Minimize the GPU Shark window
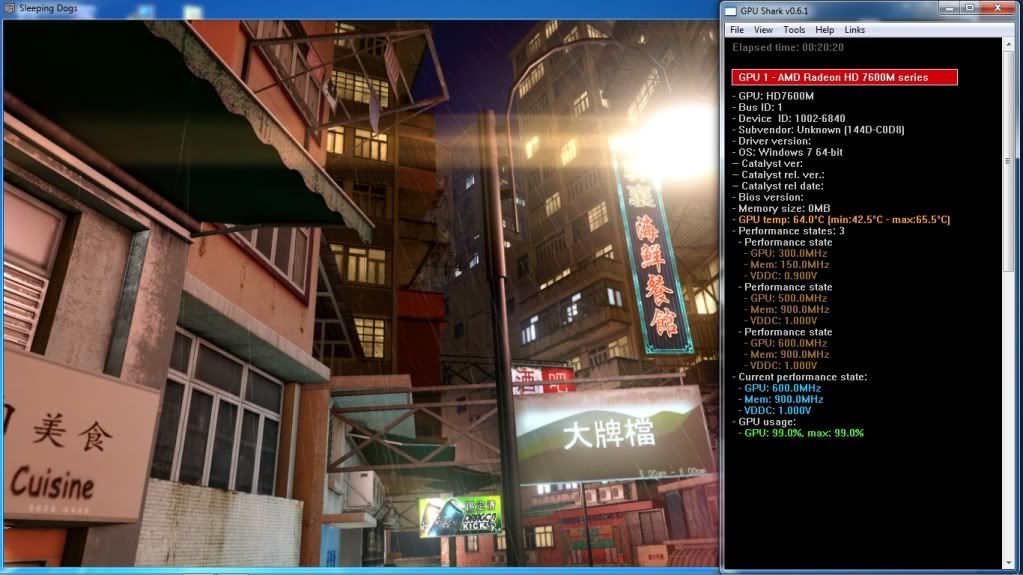The width and height of the screenshot is (1023, 575). click(x=949, y=8)
